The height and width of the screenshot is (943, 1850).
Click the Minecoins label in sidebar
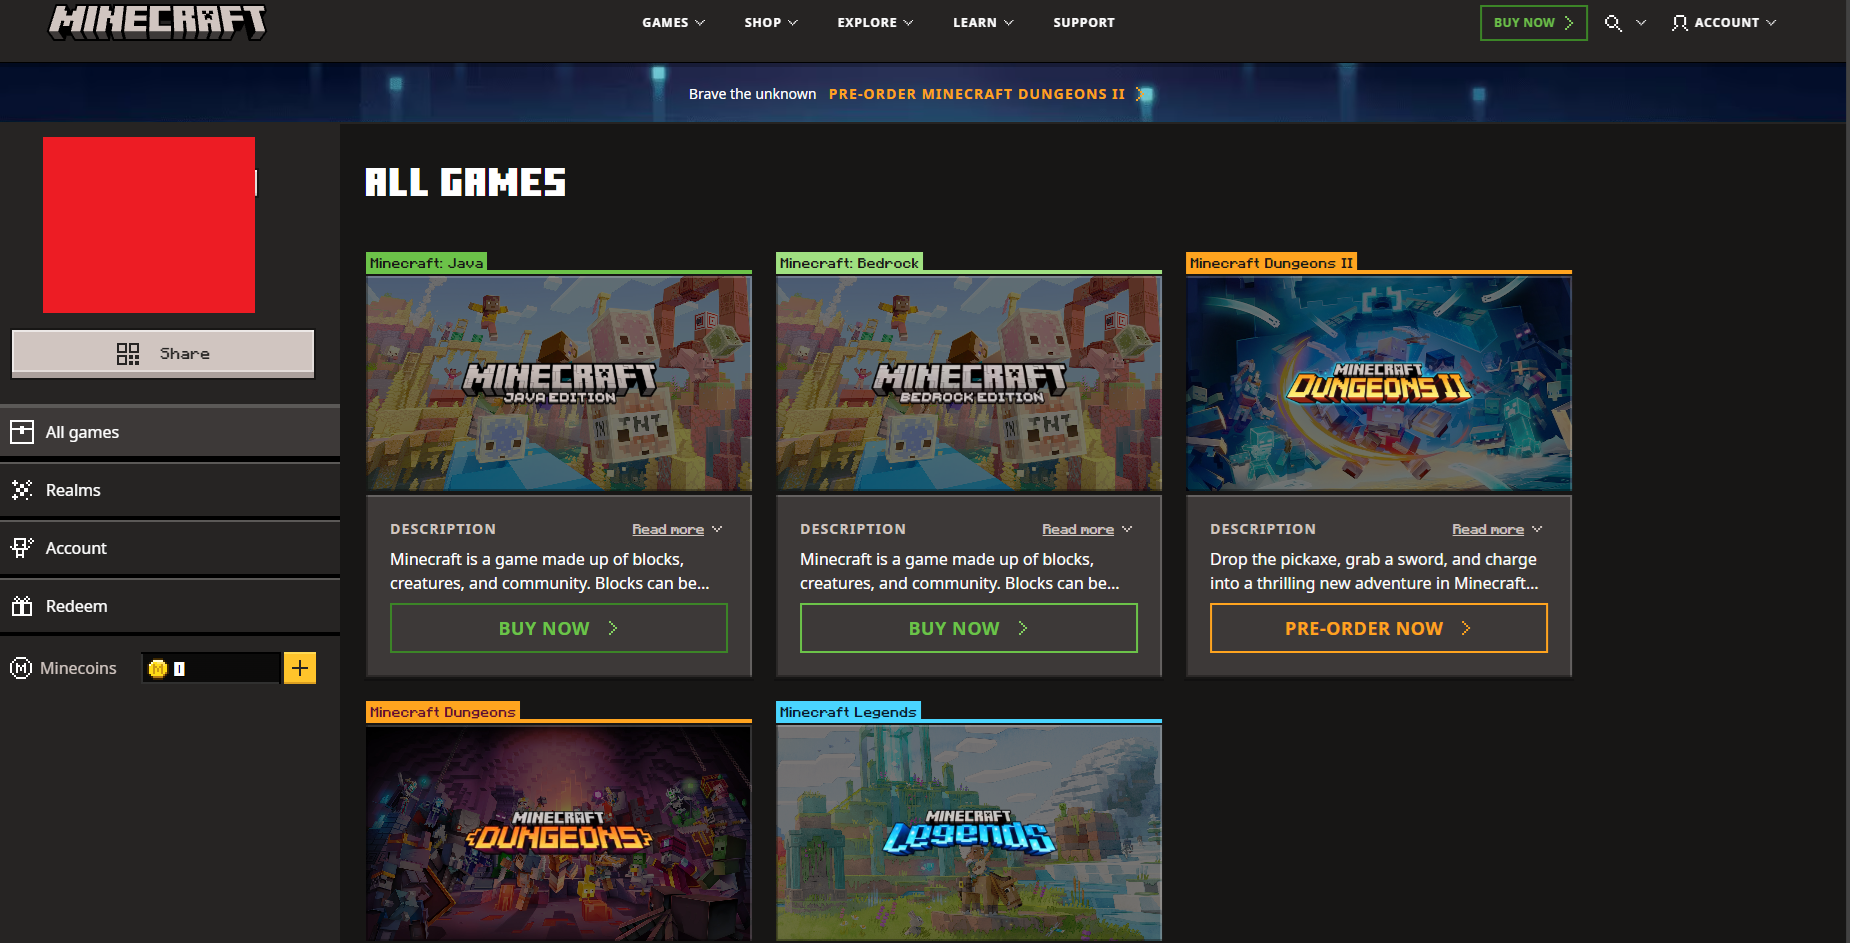pos(78,668)
